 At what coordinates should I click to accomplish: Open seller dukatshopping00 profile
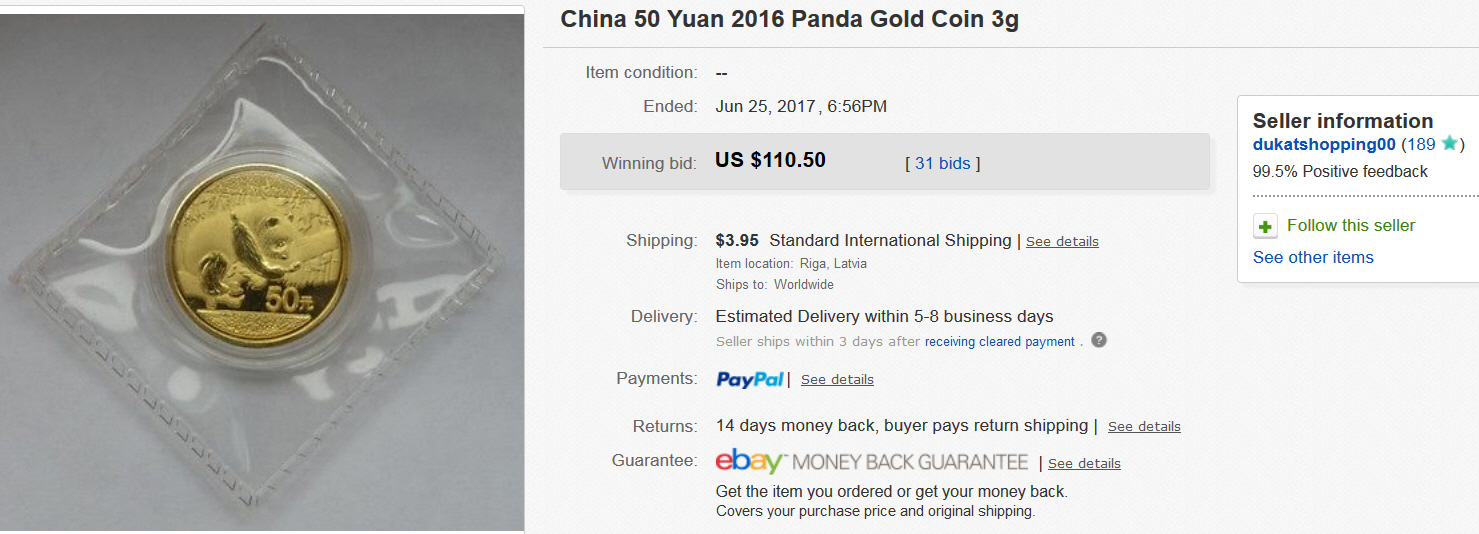coord(1324,144)
